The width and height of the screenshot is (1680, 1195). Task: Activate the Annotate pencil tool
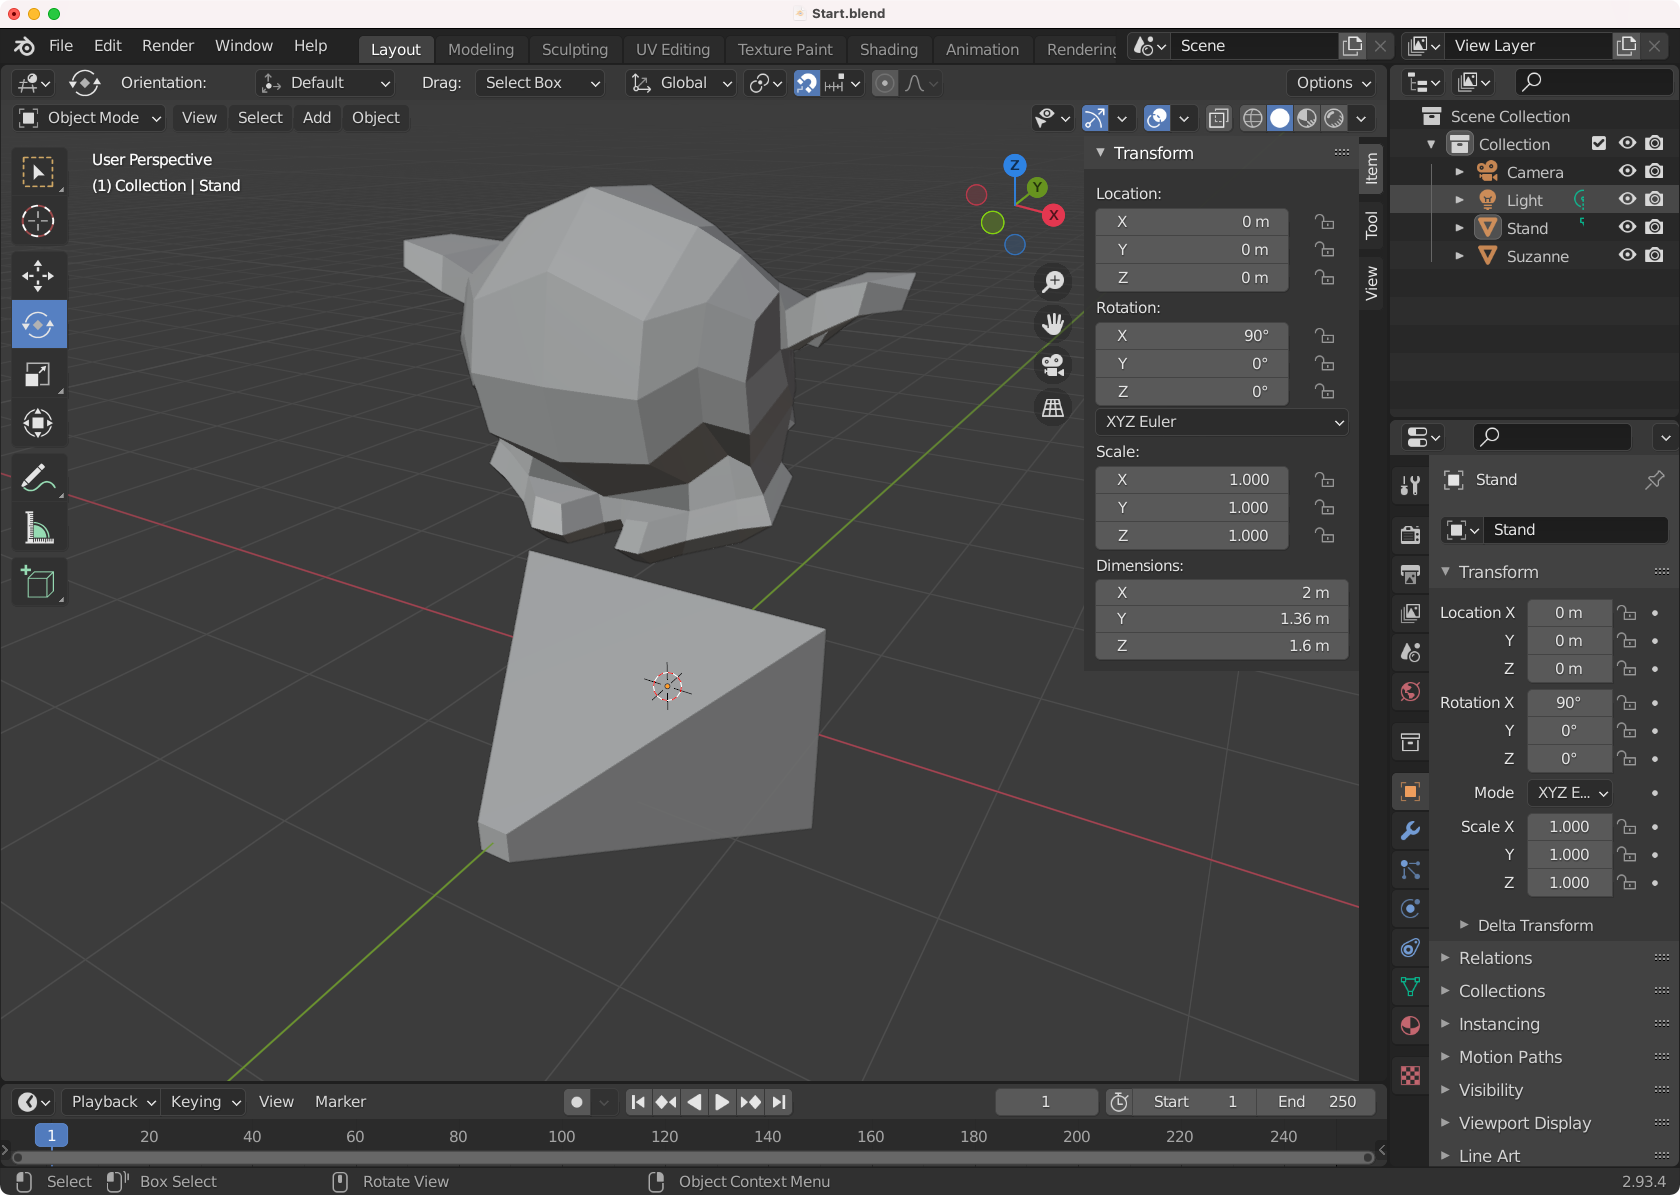tap(38, 479)
